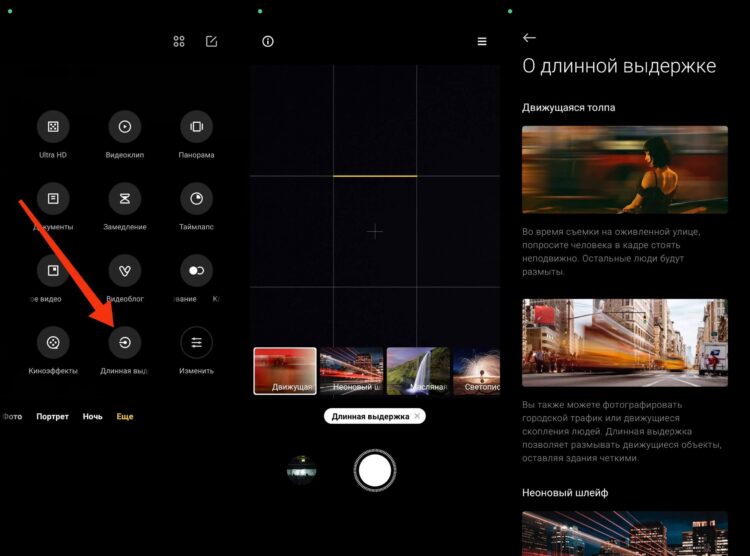750x556 pixels.
Task: Open Изменить to rearrange modes
Action: [x=196, y=343]
